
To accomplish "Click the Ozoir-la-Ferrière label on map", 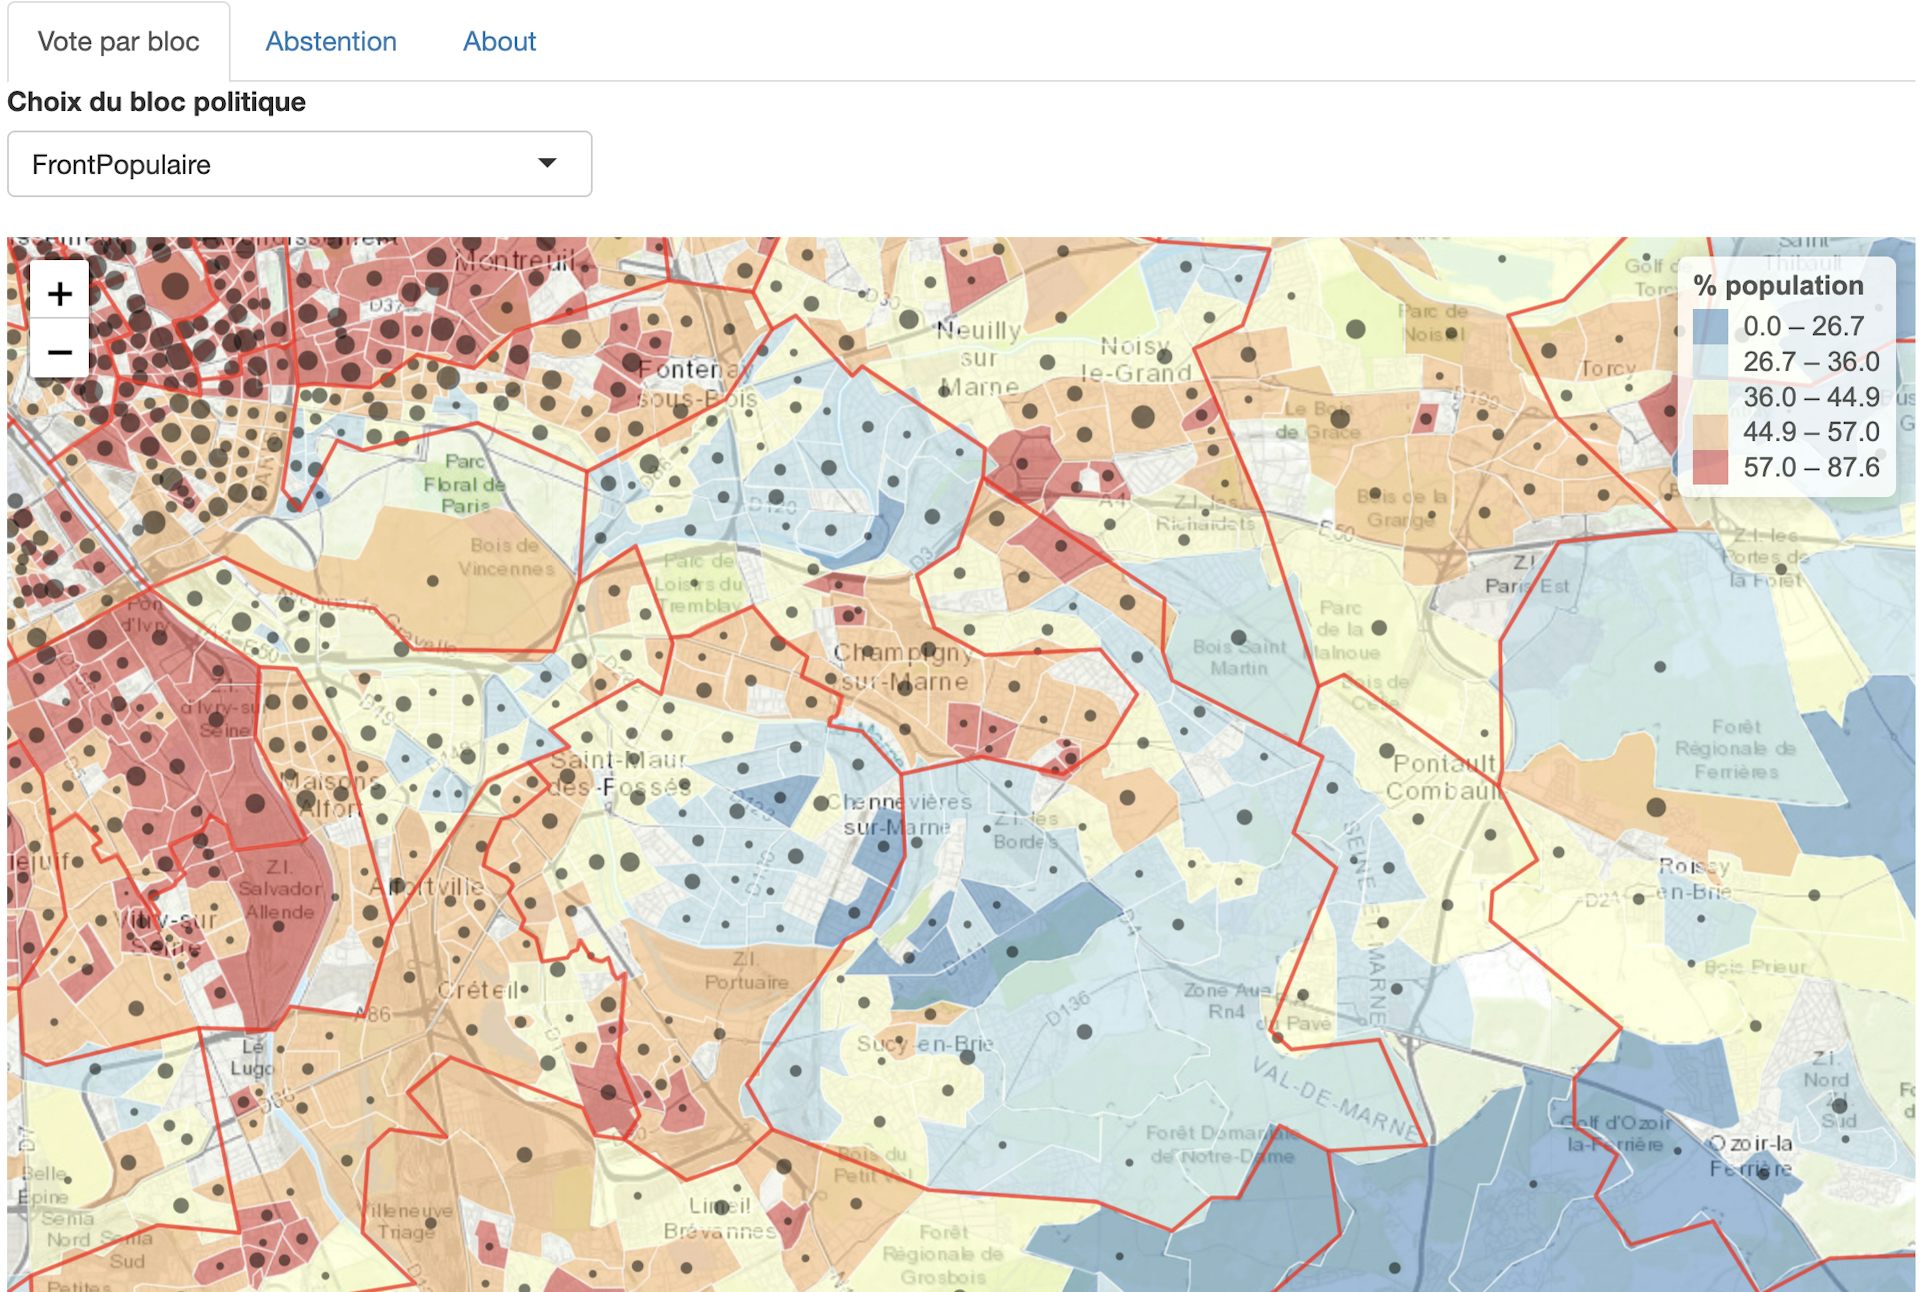I will 1750,1155.
